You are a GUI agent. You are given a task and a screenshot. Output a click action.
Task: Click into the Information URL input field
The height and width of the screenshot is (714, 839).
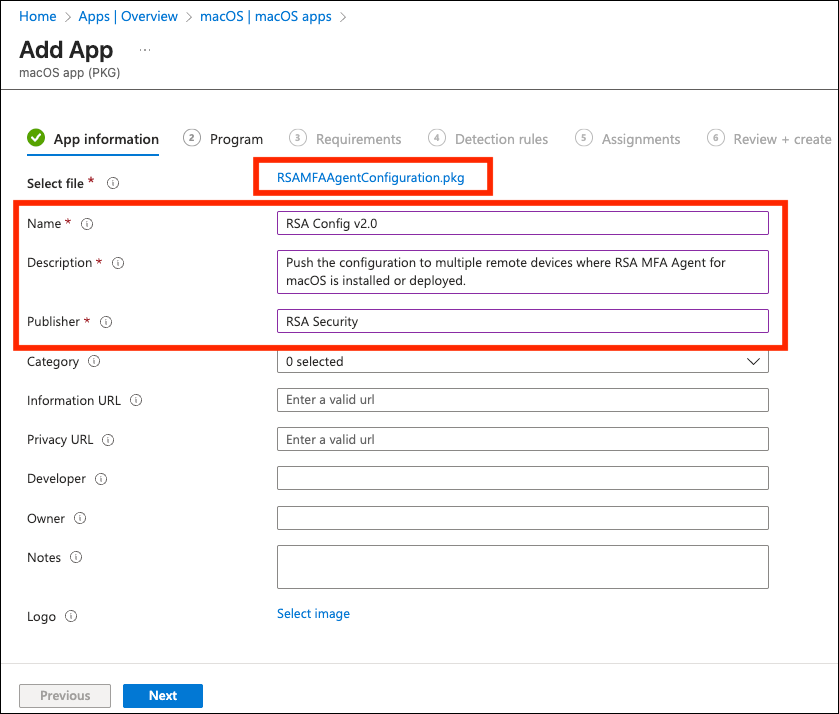[522, 400]
